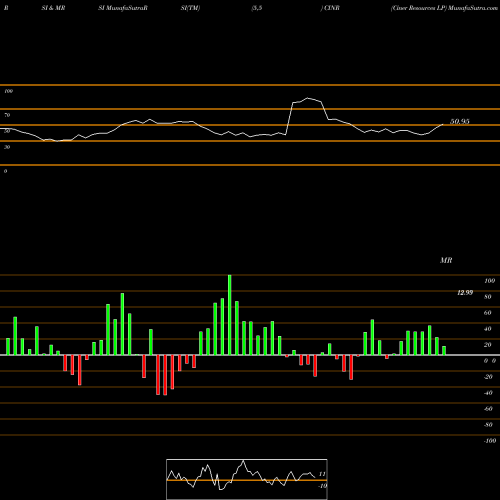Click the SI(TM) header label
This screenshot has height=500, width=500.
[190, 8]
